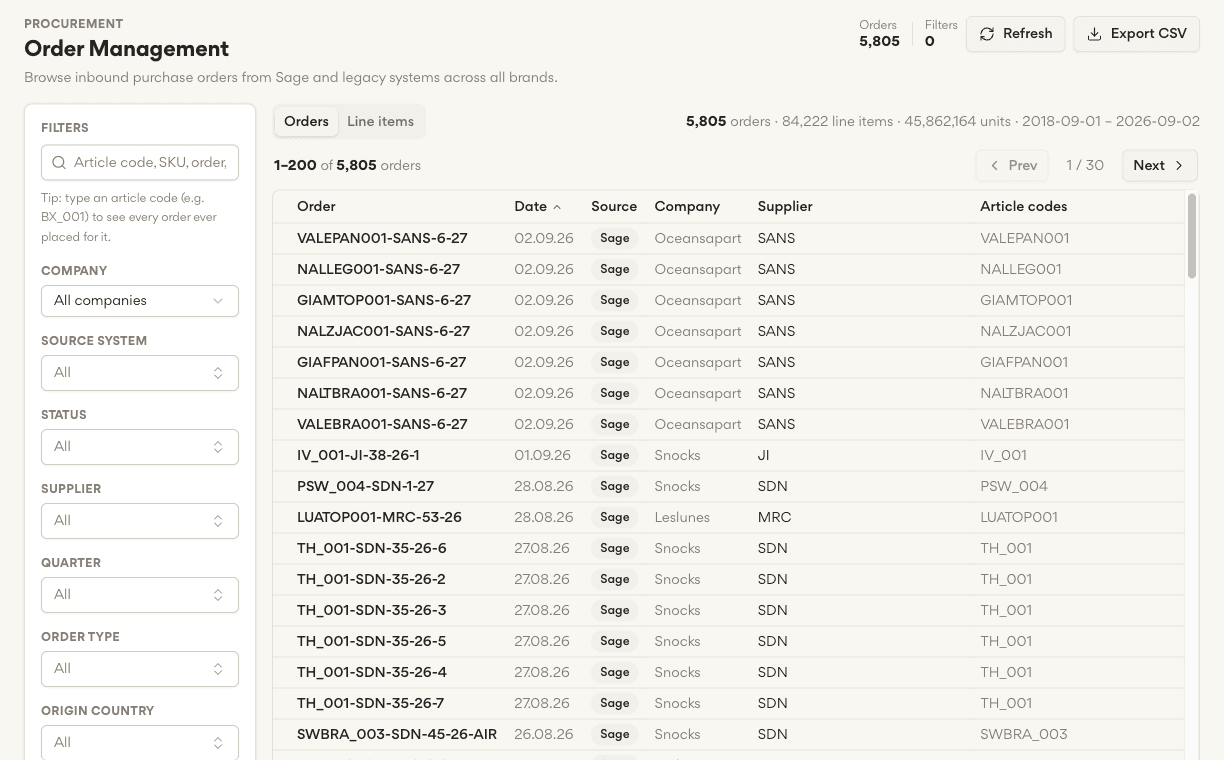Screen dimensions: 1224x760
Task: Open the Supplier filter dropdown
Action: (x=140, y=521)
